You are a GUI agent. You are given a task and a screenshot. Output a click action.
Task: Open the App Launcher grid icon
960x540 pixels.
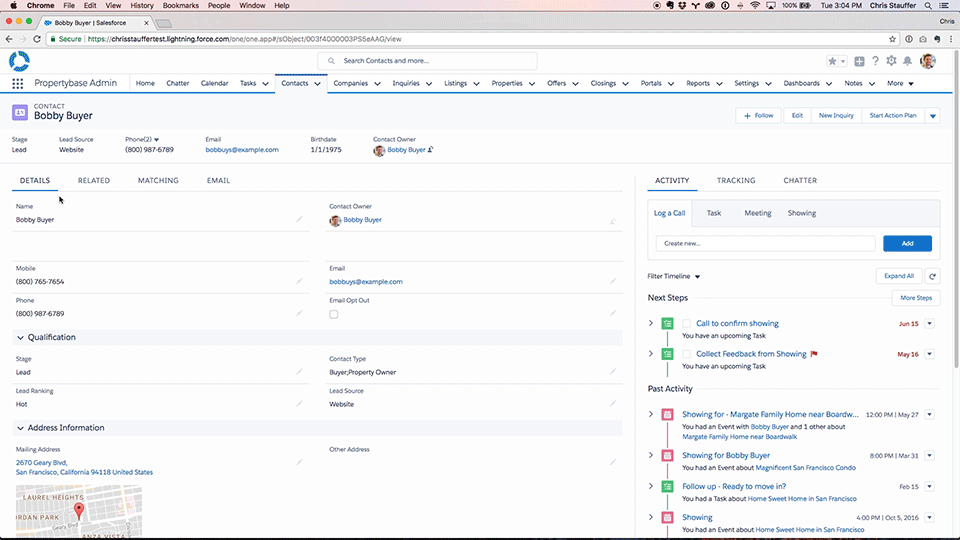point(18,83)
